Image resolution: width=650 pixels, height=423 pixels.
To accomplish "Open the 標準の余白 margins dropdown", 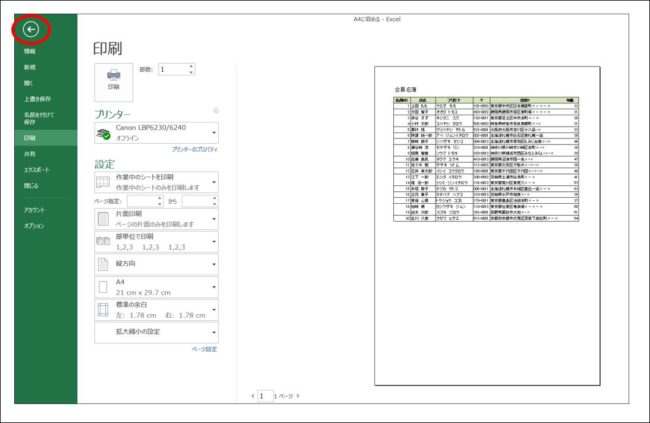I will [156, 310].
